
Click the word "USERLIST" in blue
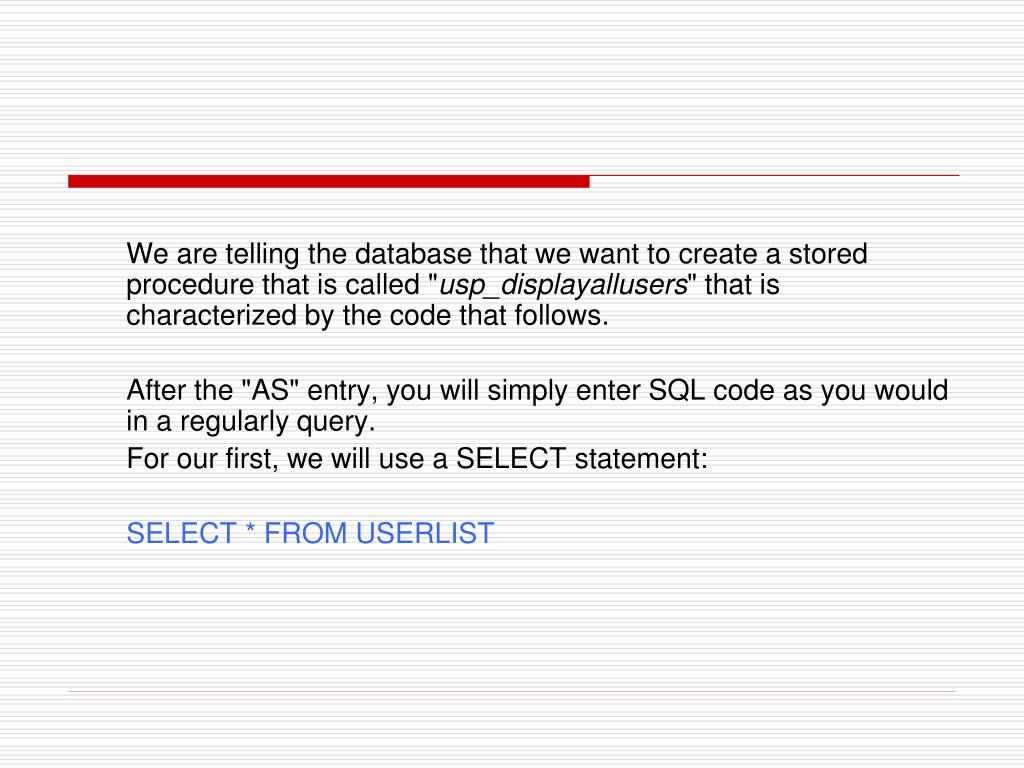(x=424, y=533)
